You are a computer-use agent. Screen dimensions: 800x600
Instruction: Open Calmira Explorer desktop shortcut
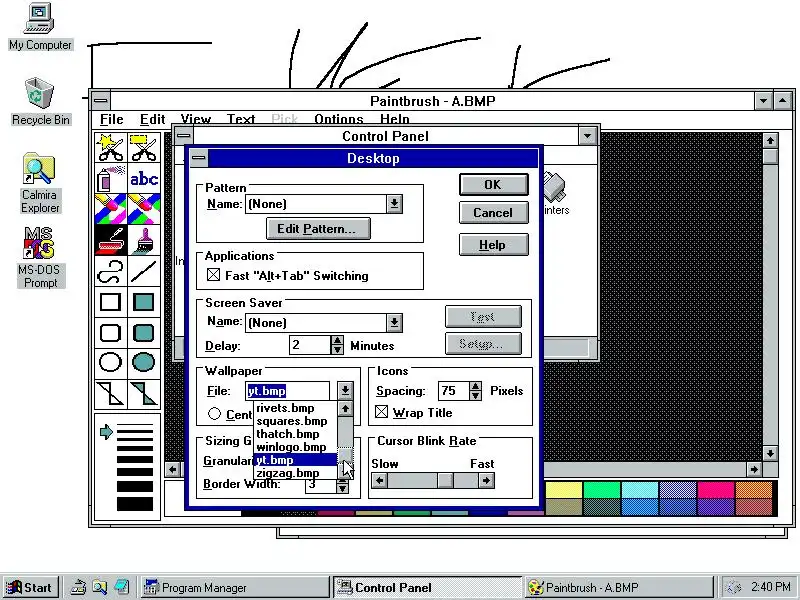coord(40,183)
